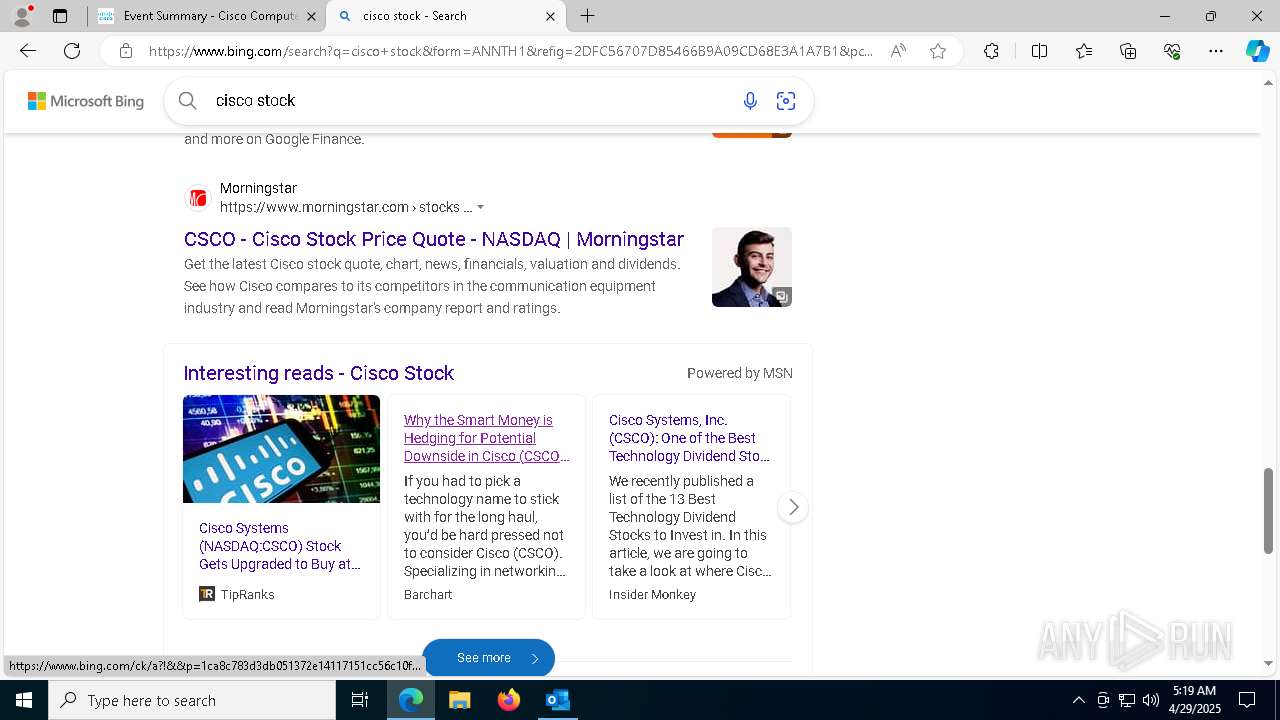1280x720 pixels.
Task: Open the Extensions icon
Action: (991, 51)
